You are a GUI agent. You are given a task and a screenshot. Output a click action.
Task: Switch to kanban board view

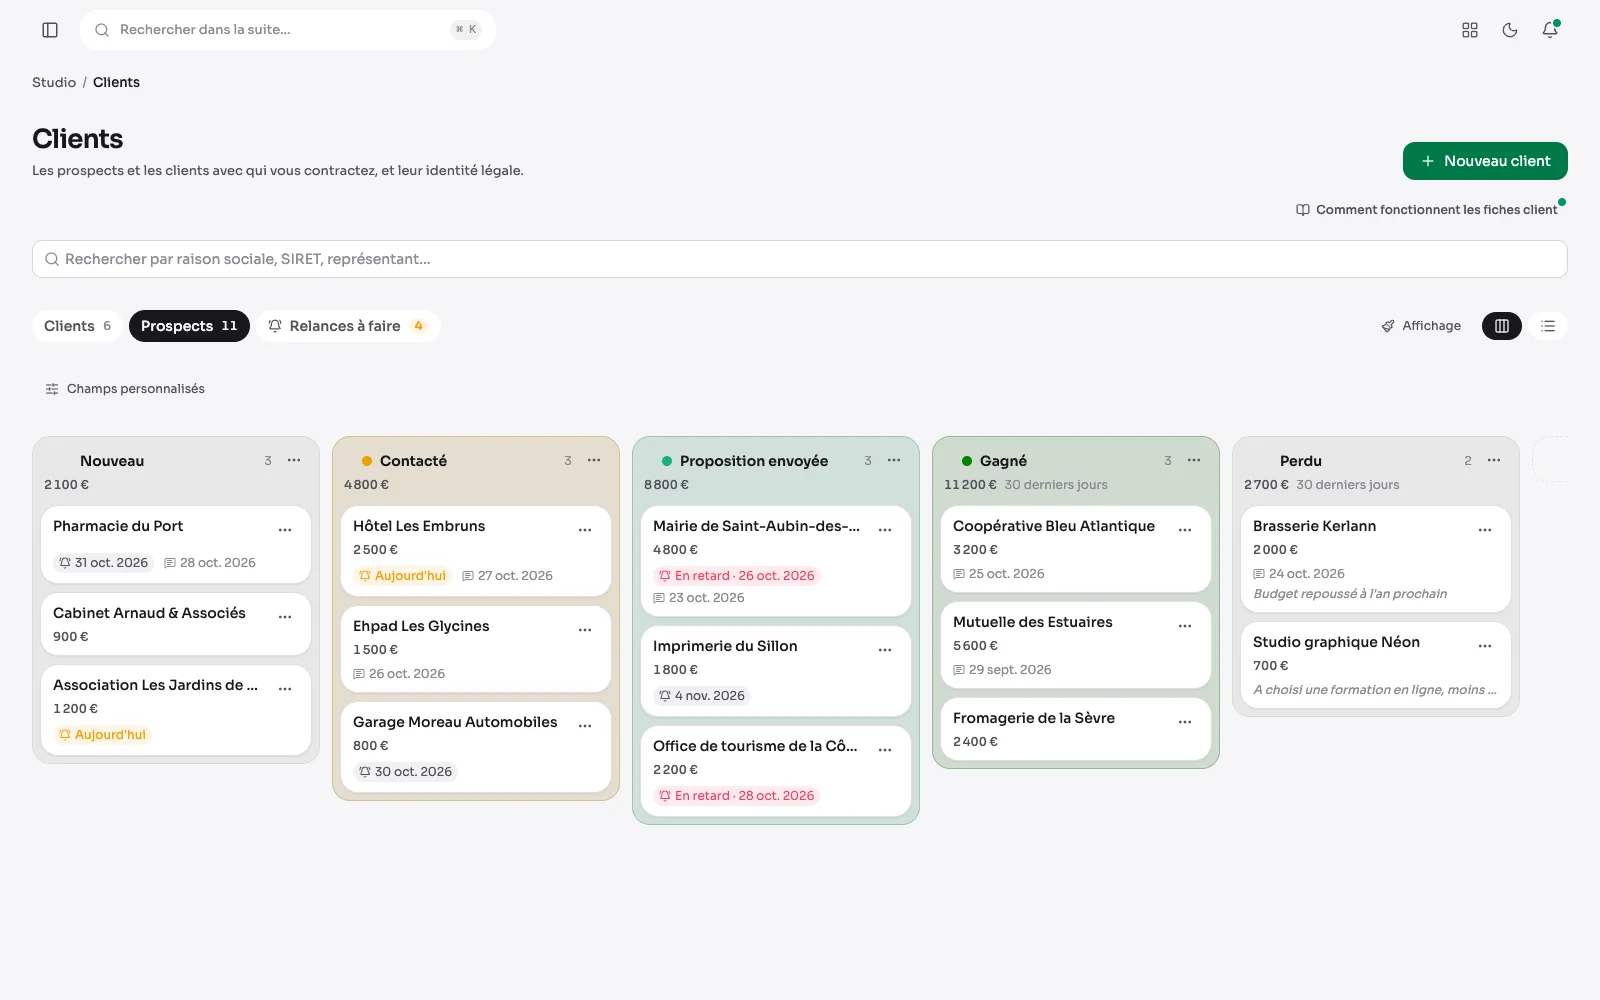click(1502, 326)
